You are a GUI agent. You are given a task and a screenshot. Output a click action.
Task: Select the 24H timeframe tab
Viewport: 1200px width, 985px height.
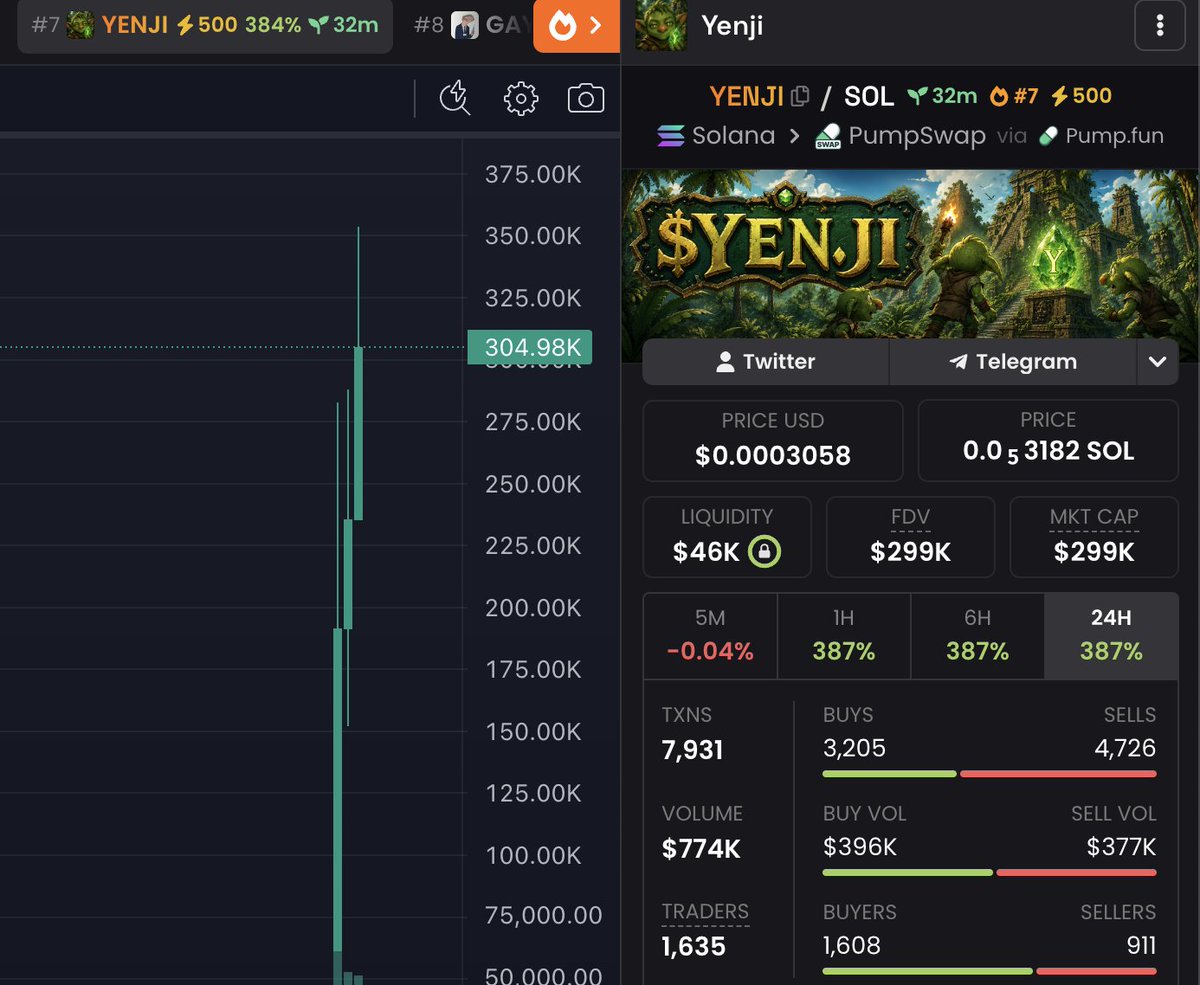coord(1111,636)
